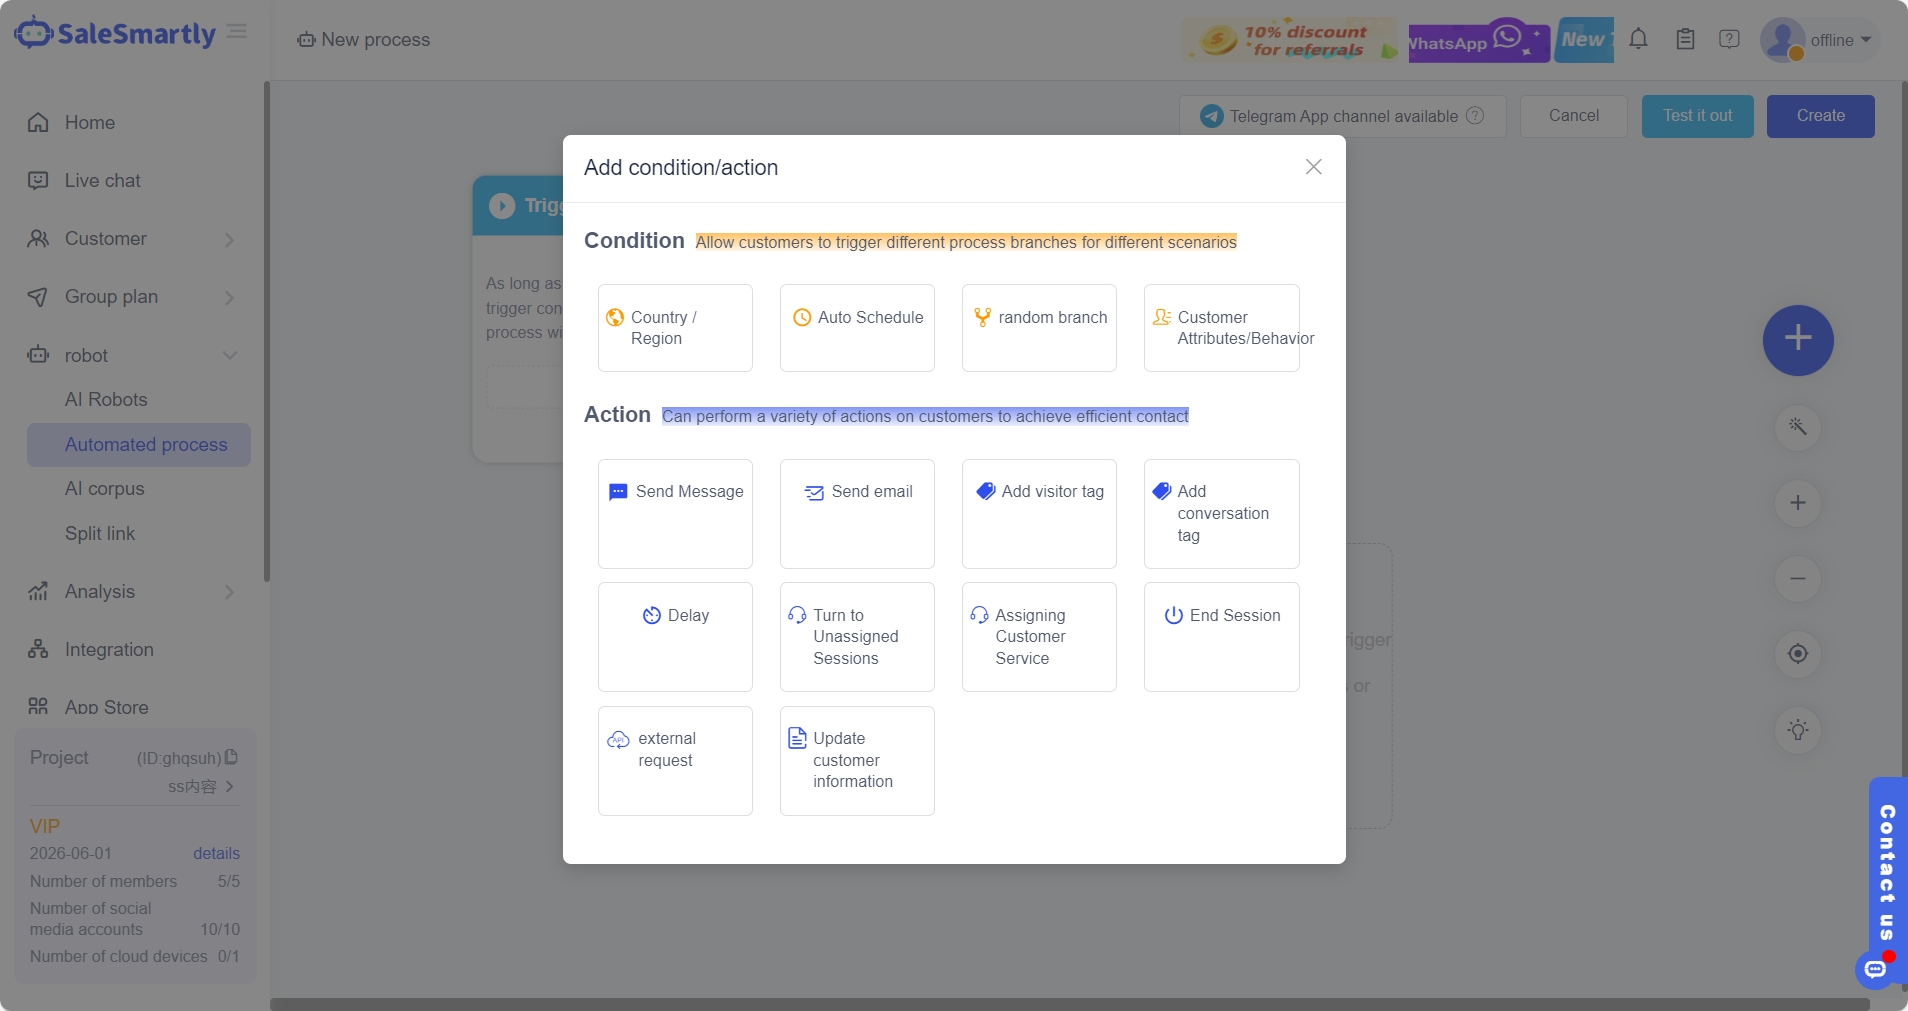Toggle the sidebar collapse hamburger icon
The height and width of the screenshot is (1011, 1908).
(x=237, y=32)
